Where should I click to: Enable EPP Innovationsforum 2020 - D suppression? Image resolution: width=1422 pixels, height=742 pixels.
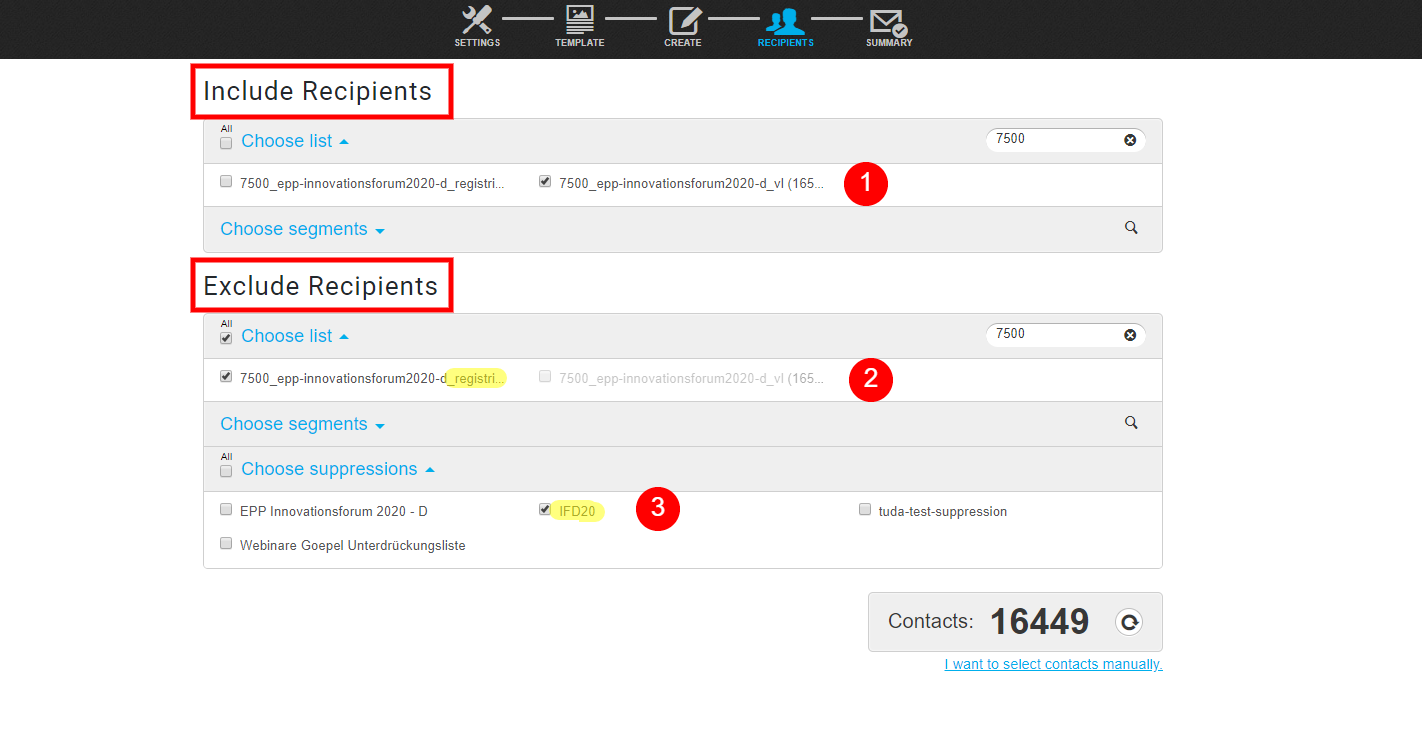click(226, 510)
